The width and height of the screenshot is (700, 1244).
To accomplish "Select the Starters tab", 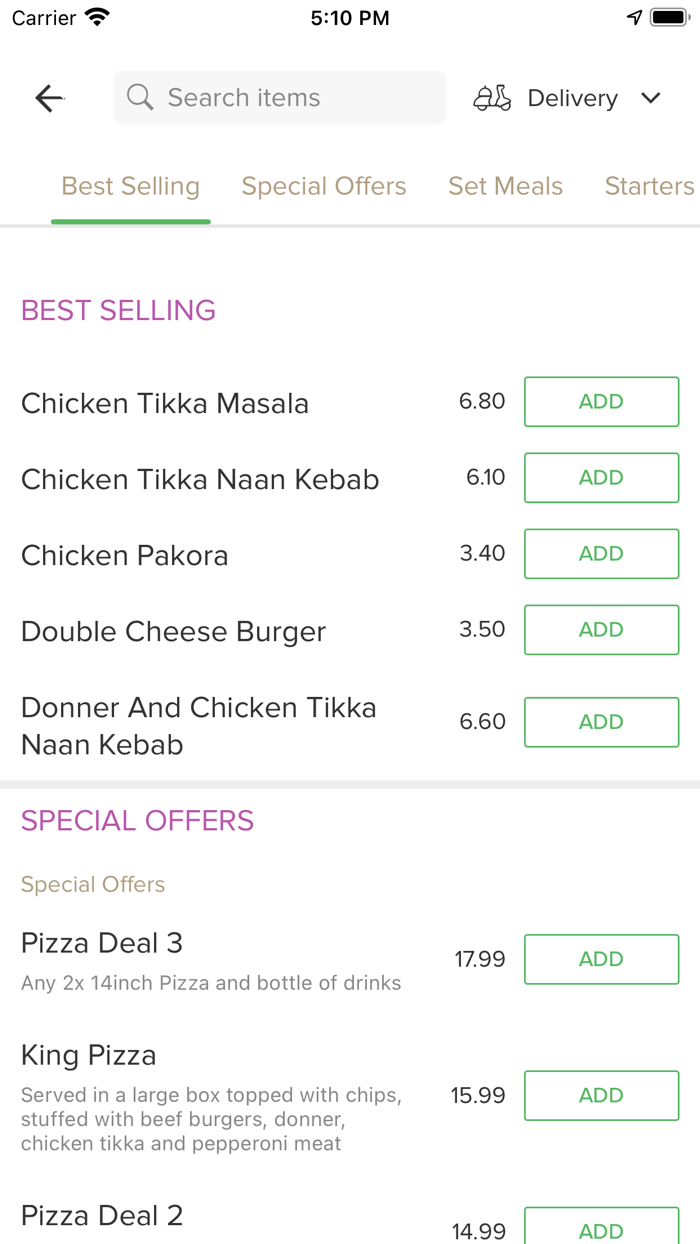I will click(x=649, y=186).
